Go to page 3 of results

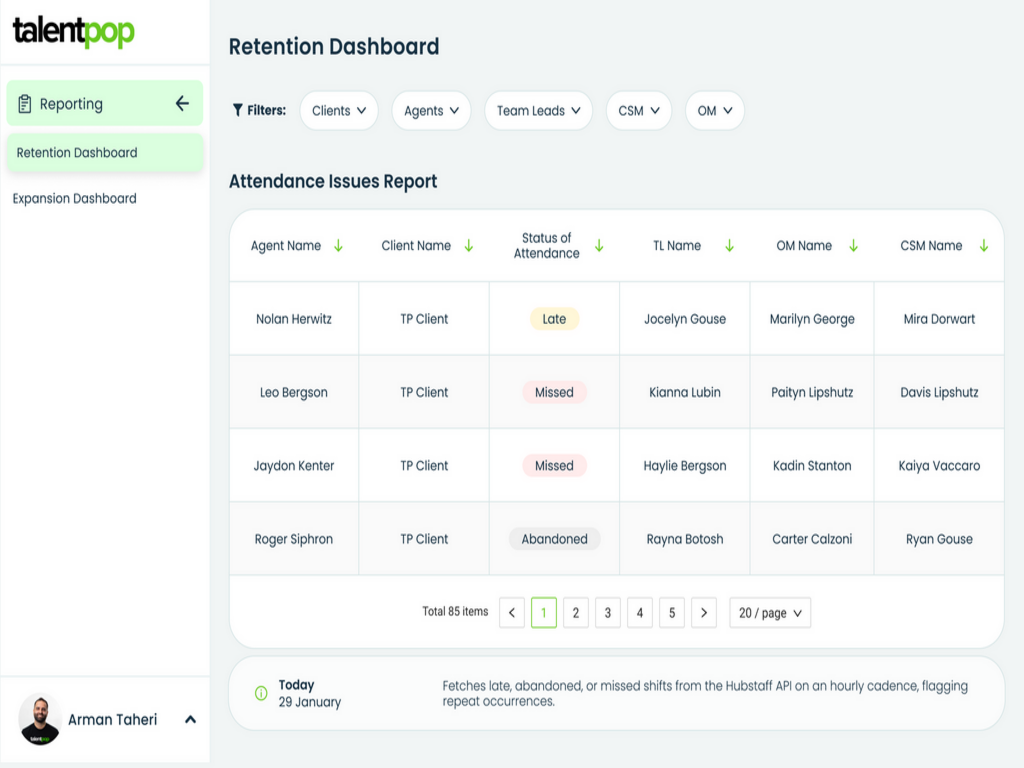pyautogui.click(x=607, y=612)
